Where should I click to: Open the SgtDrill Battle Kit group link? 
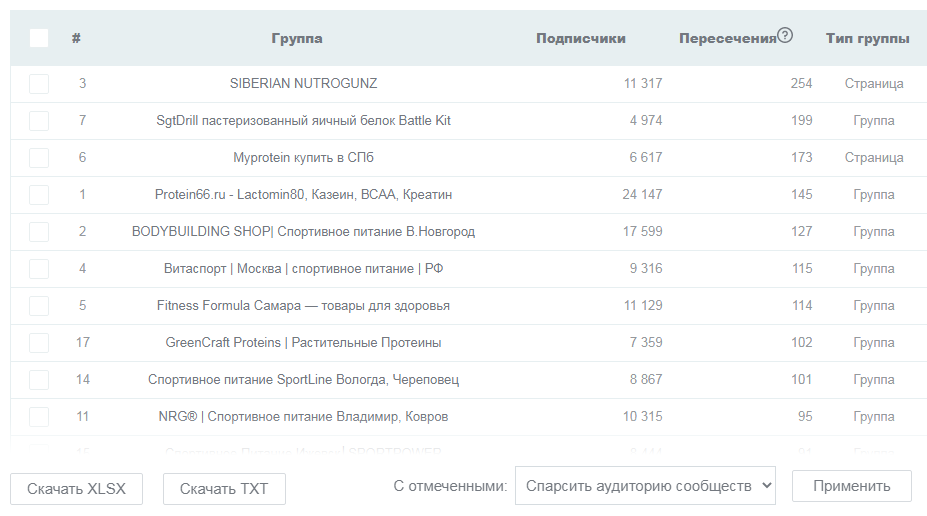[304, 121]
